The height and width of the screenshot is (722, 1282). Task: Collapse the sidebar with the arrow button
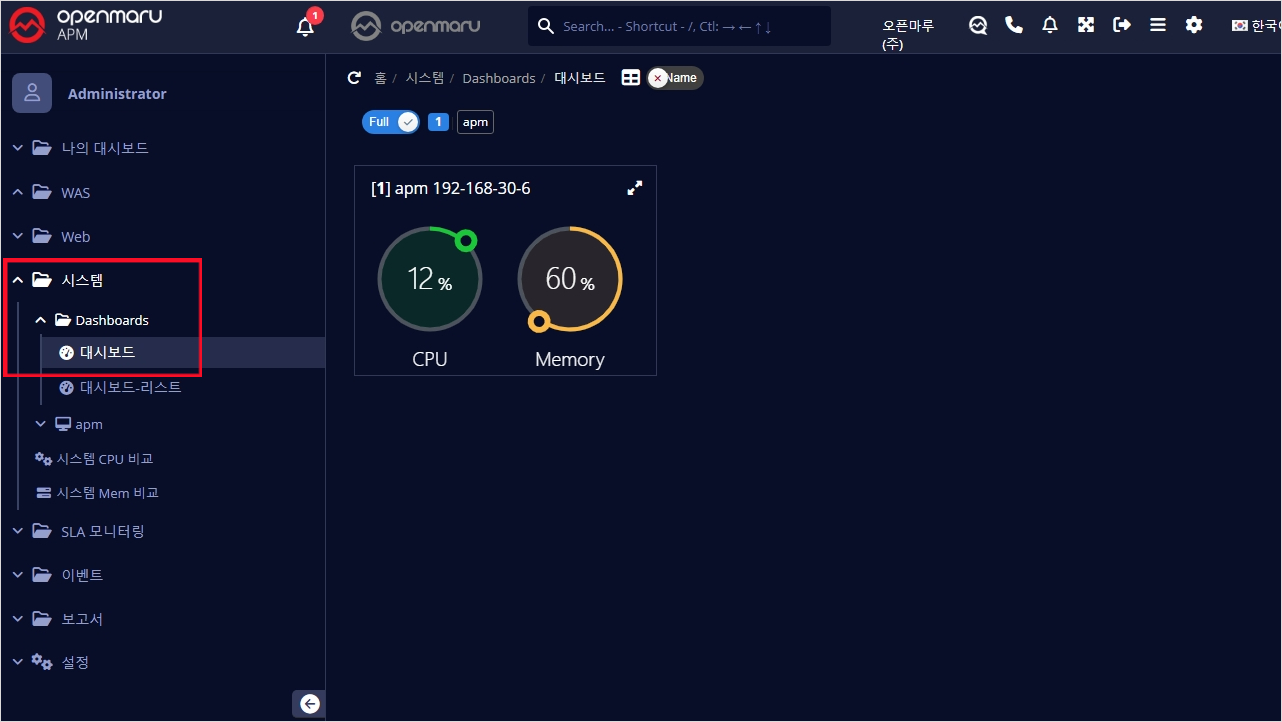[x=309, y=704]
